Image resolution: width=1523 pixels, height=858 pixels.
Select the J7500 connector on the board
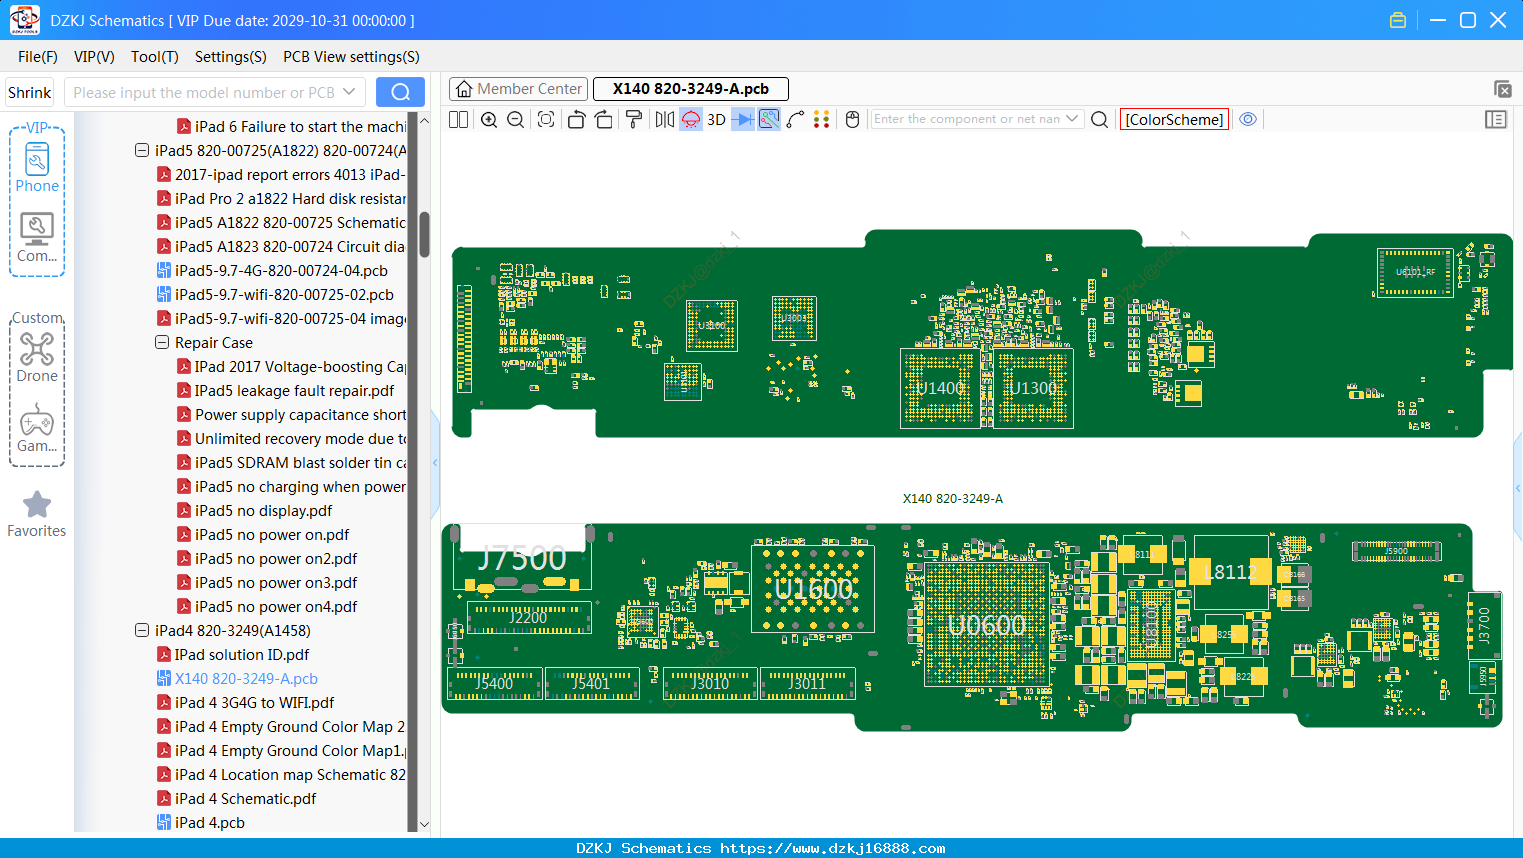coord(522,559)
